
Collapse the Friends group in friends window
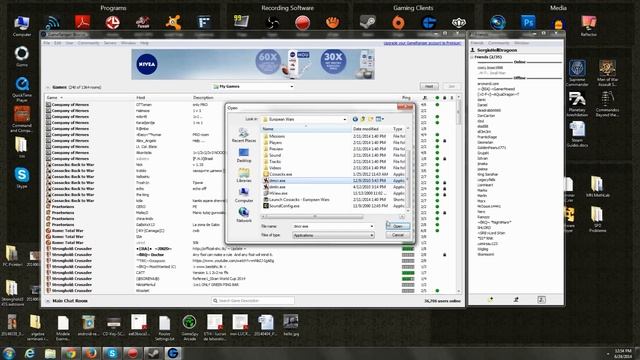(472, 58)
